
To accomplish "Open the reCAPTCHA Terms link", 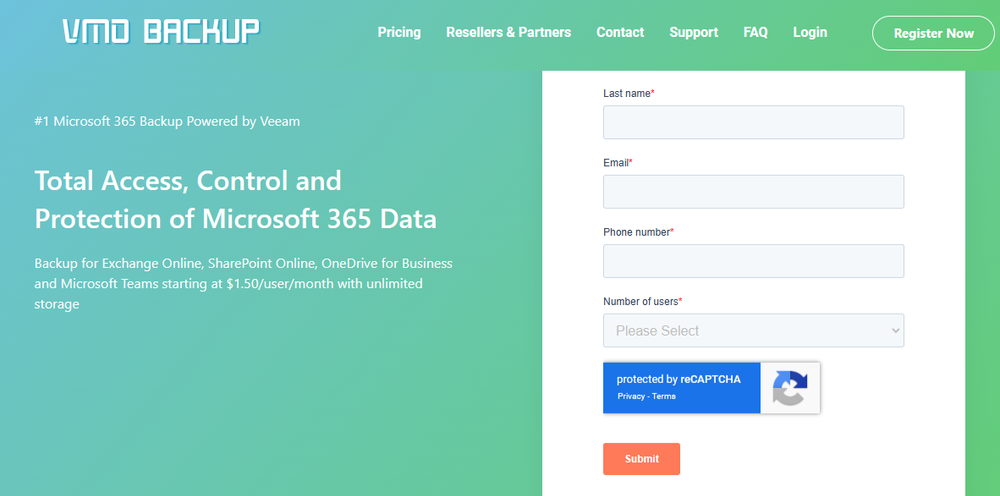I will pos(664,396).
